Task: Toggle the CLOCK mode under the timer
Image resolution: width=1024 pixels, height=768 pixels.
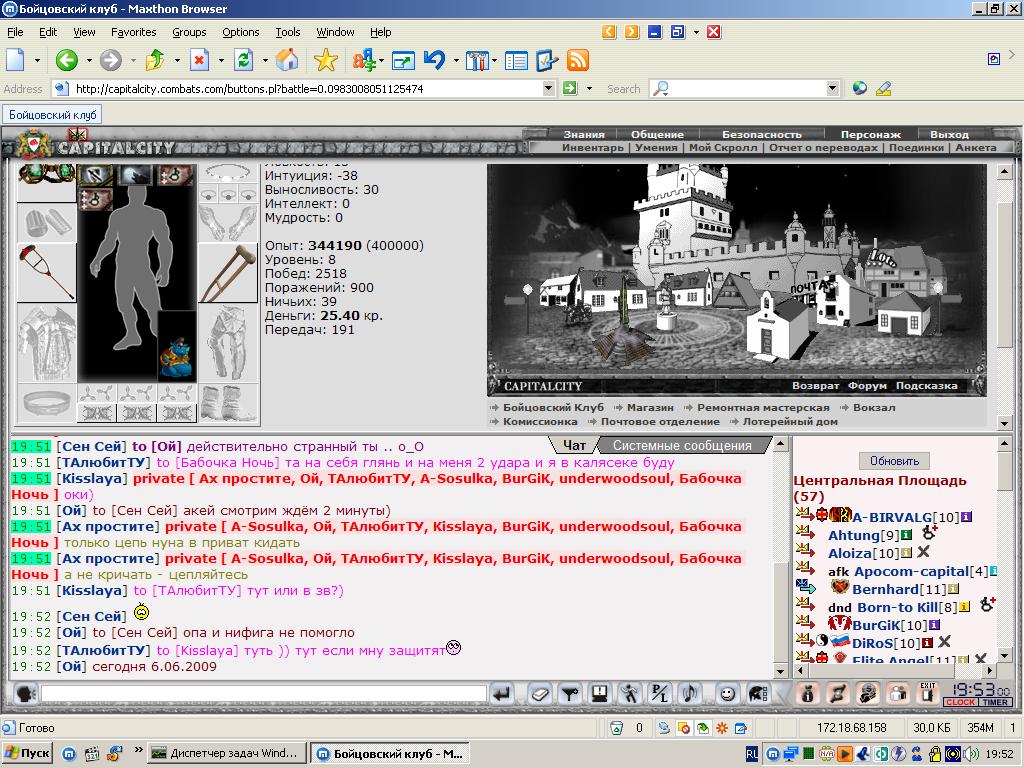Action: pos(960,702)
